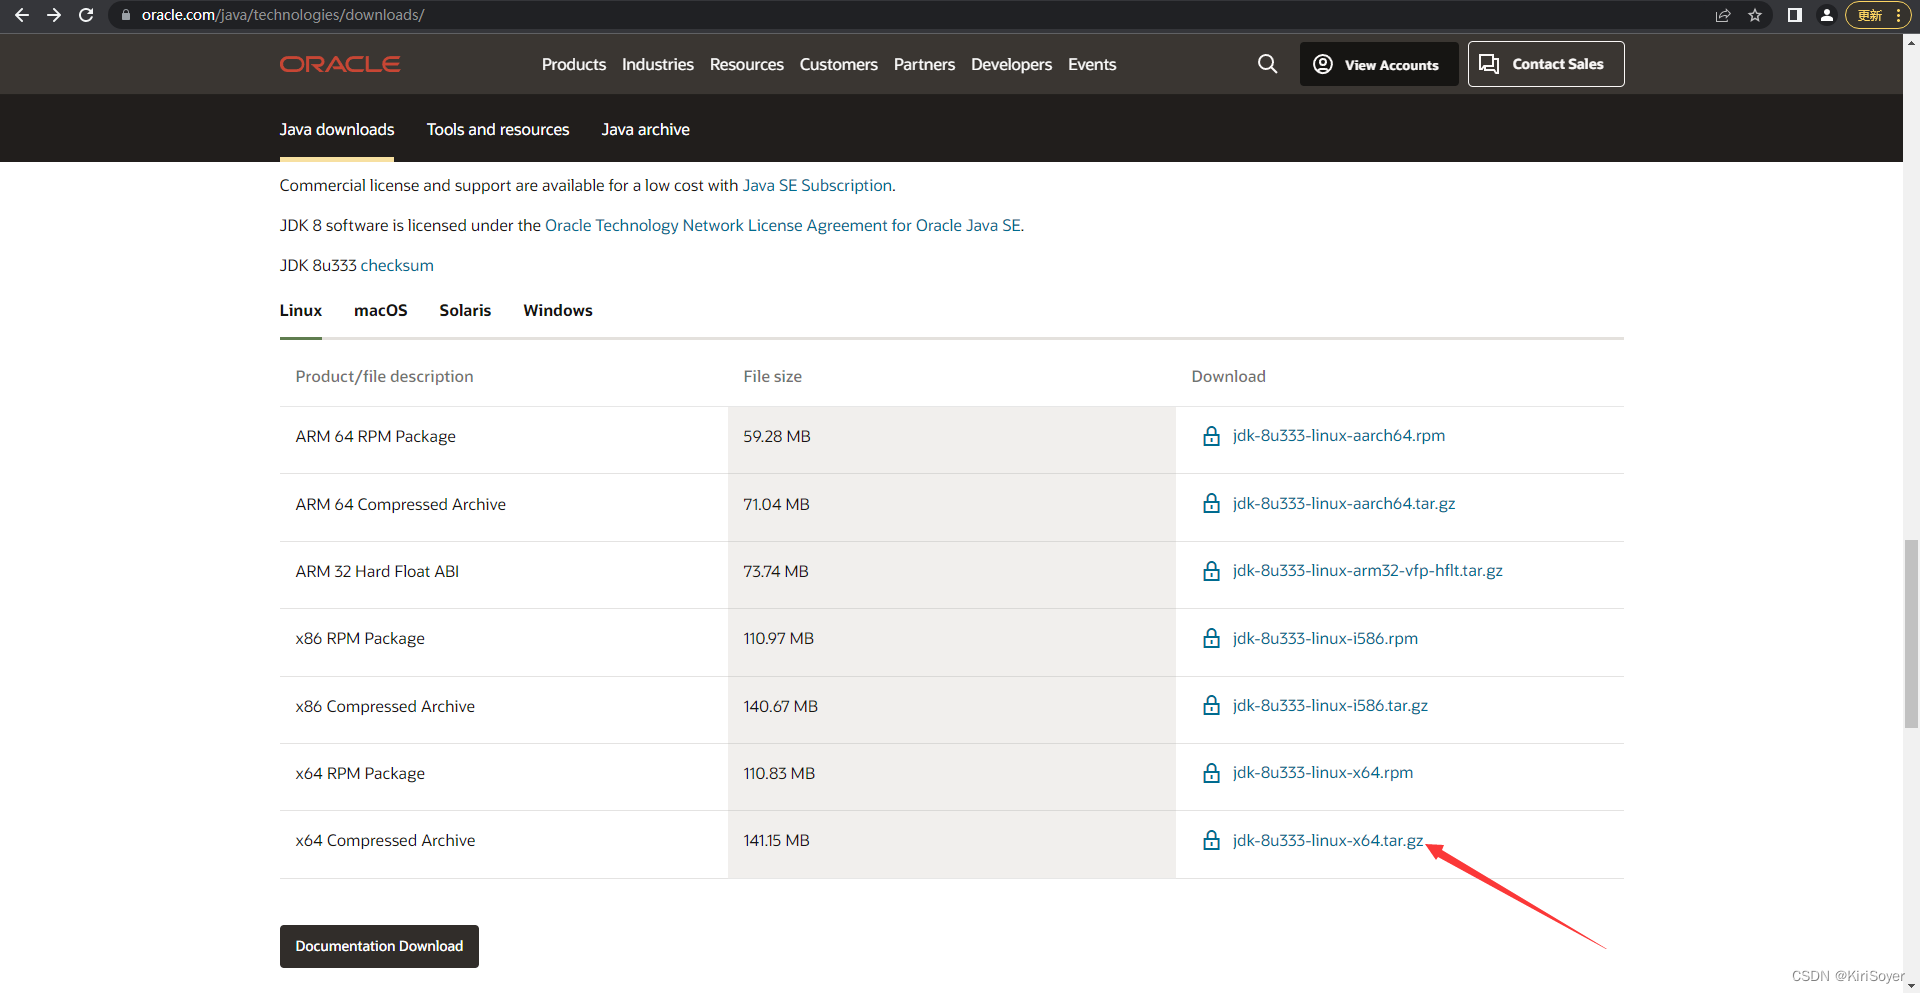Reload the page with refresh icon

tap(86, 15)
